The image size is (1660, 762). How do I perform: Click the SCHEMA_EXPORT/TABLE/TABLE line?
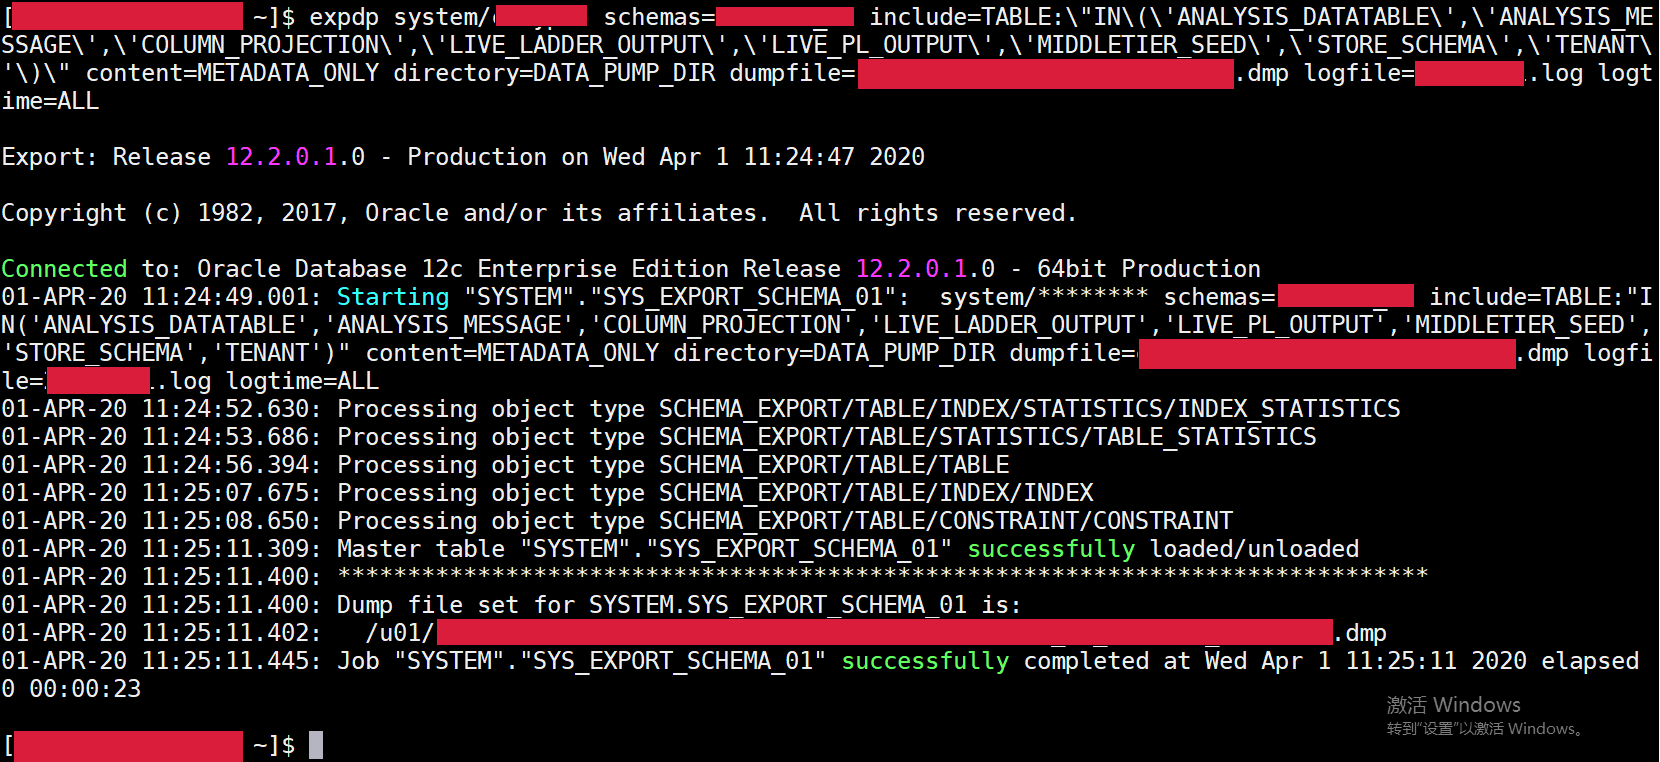tap(505, 465)
